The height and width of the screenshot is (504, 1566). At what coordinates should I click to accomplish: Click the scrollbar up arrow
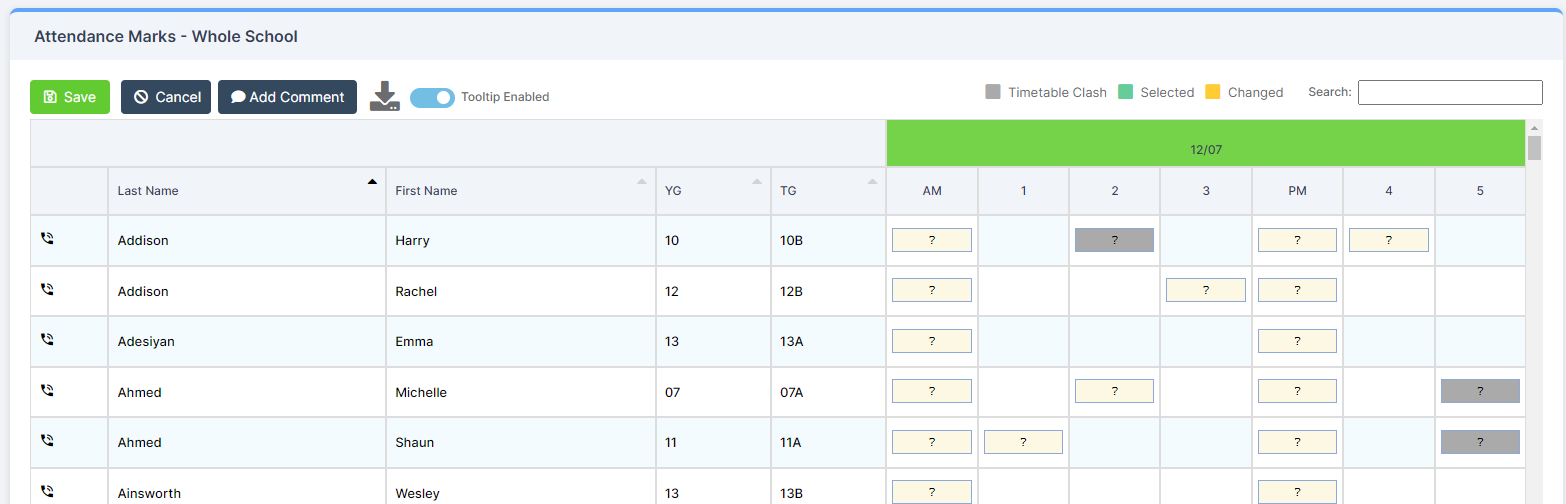[x=1535, y=127]
